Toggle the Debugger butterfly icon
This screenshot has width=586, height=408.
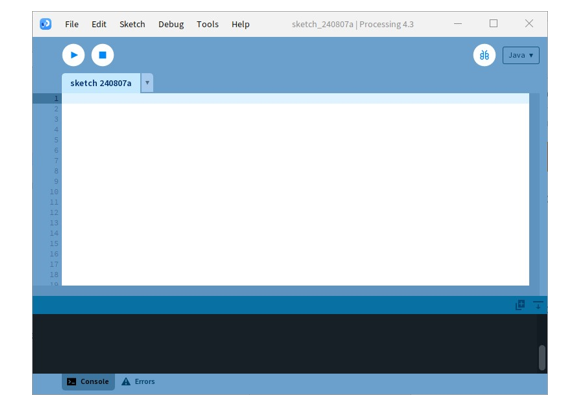pos(484,55)
